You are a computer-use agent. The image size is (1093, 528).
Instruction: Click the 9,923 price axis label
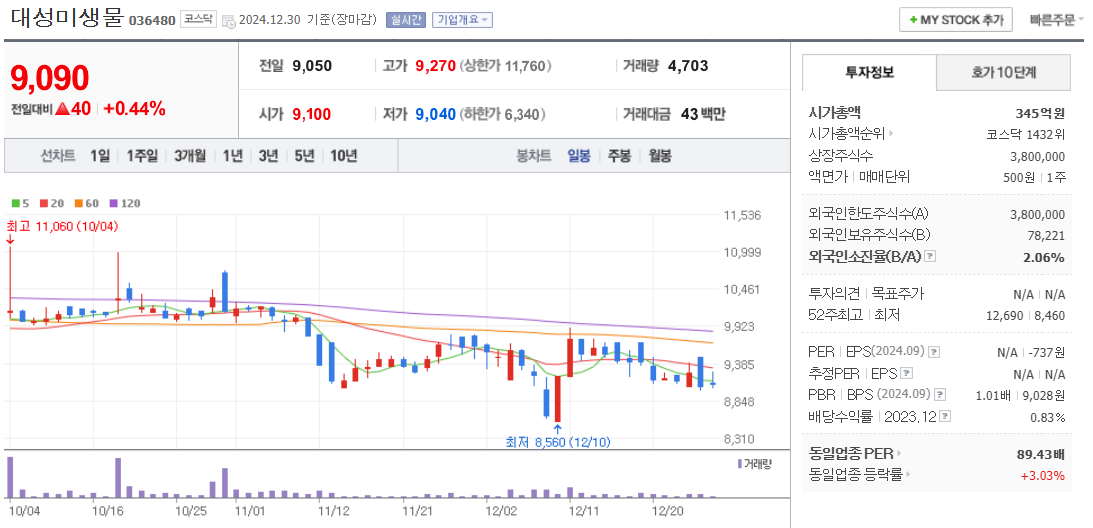(x=740, y=326)
